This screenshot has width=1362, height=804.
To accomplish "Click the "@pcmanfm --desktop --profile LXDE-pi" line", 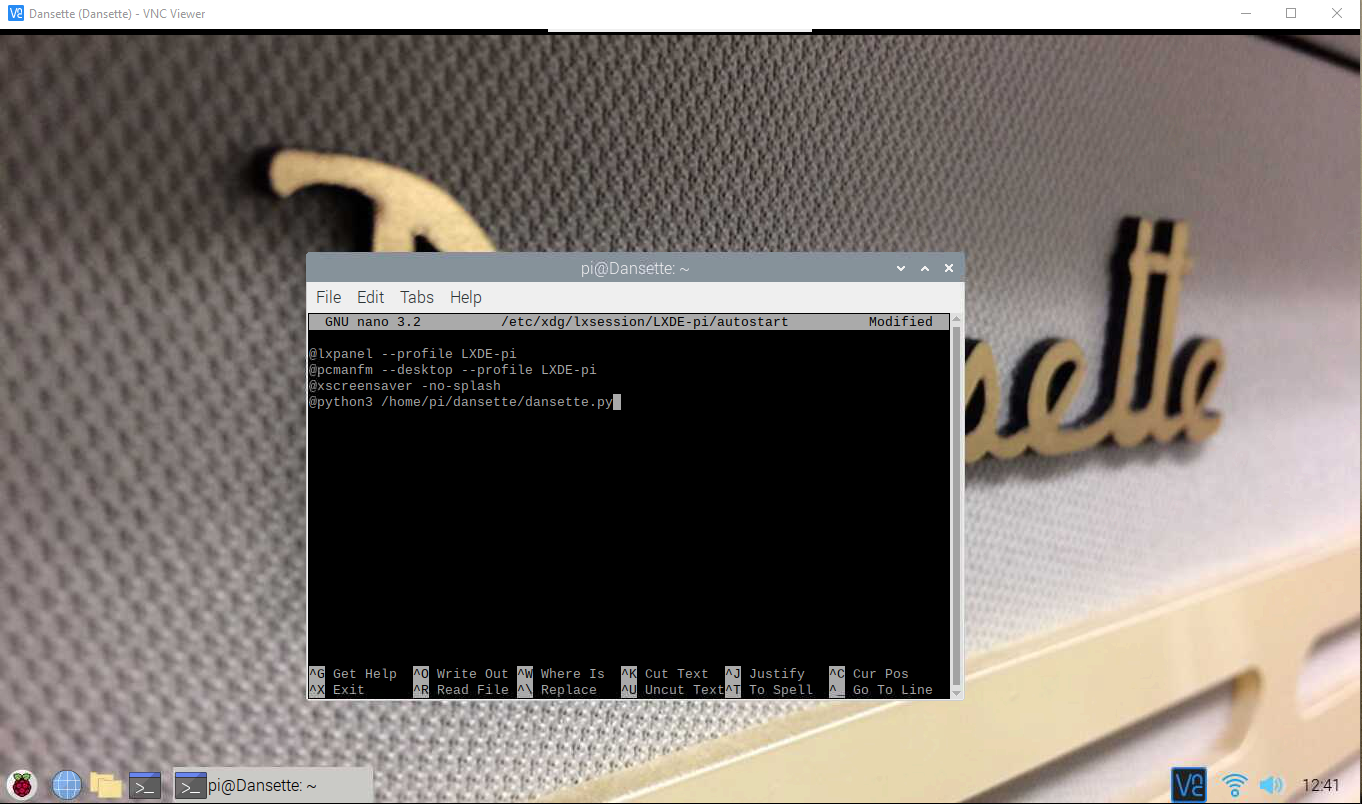I will pos(452,370).
